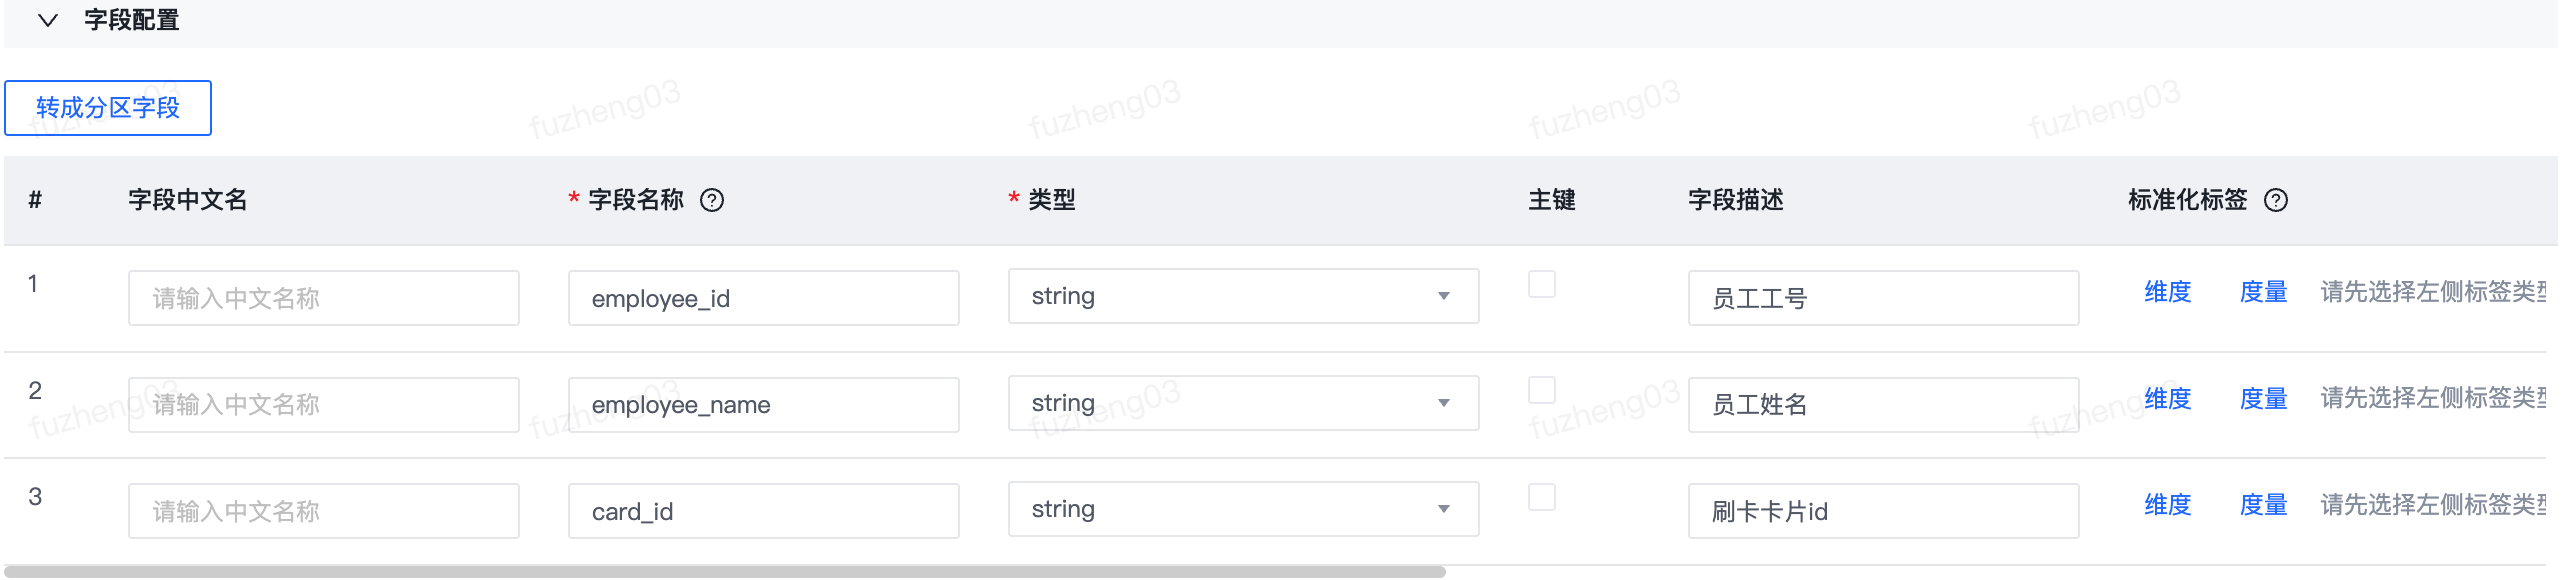This screenshot has height=580, width=2564.
Task: Open type dropdown for employee_id row
Action: 1243,296
